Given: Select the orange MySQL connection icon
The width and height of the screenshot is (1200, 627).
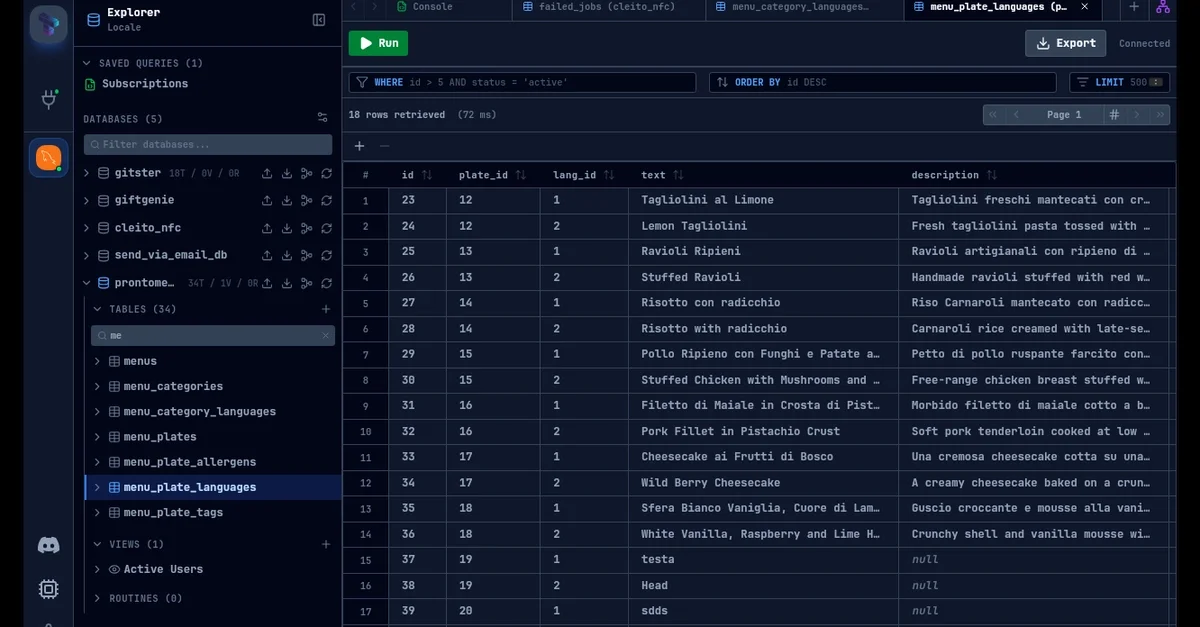Looking at the screenshot, I should pos(48,157).
